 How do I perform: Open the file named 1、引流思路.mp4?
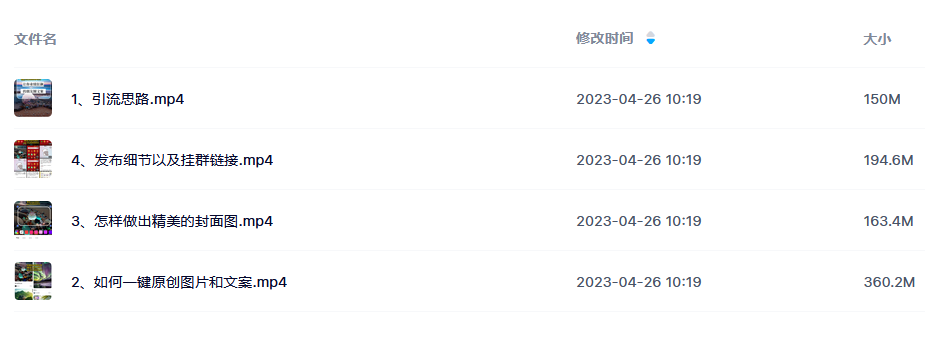pos(127,99)
